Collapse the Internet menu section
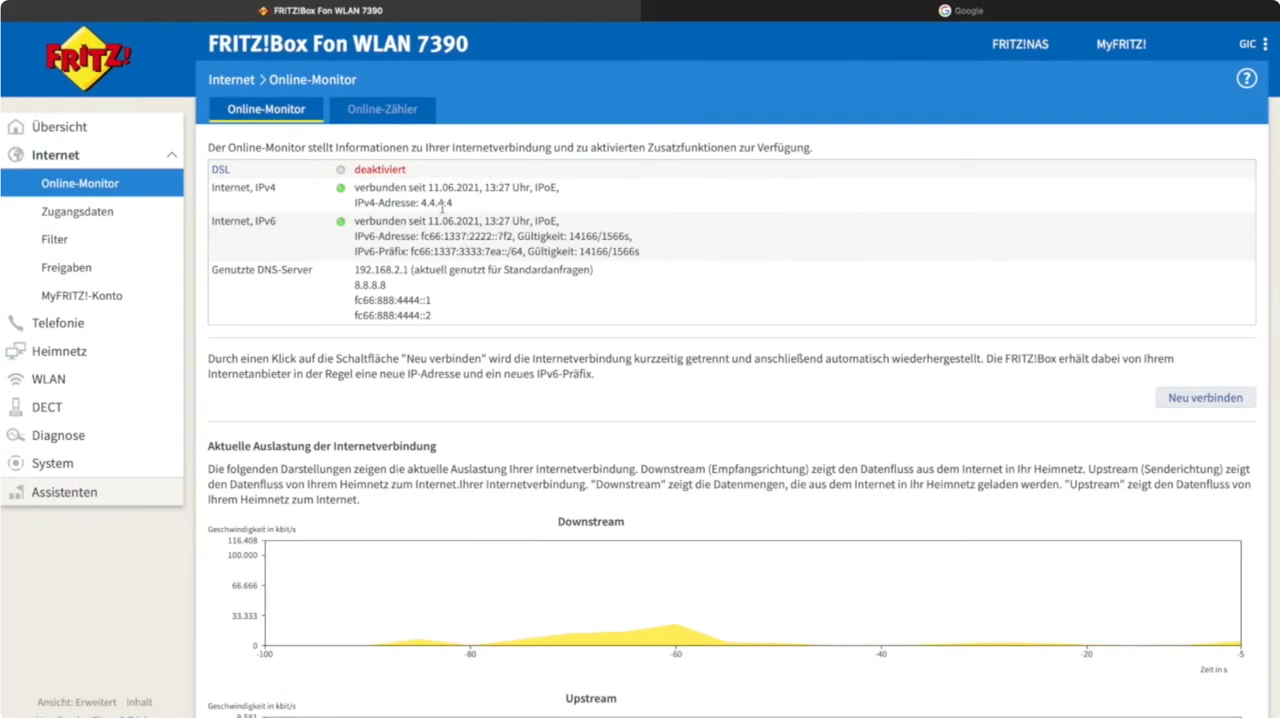The width and height of the screenshot is (1280, 718). click(x=171, y=154)
